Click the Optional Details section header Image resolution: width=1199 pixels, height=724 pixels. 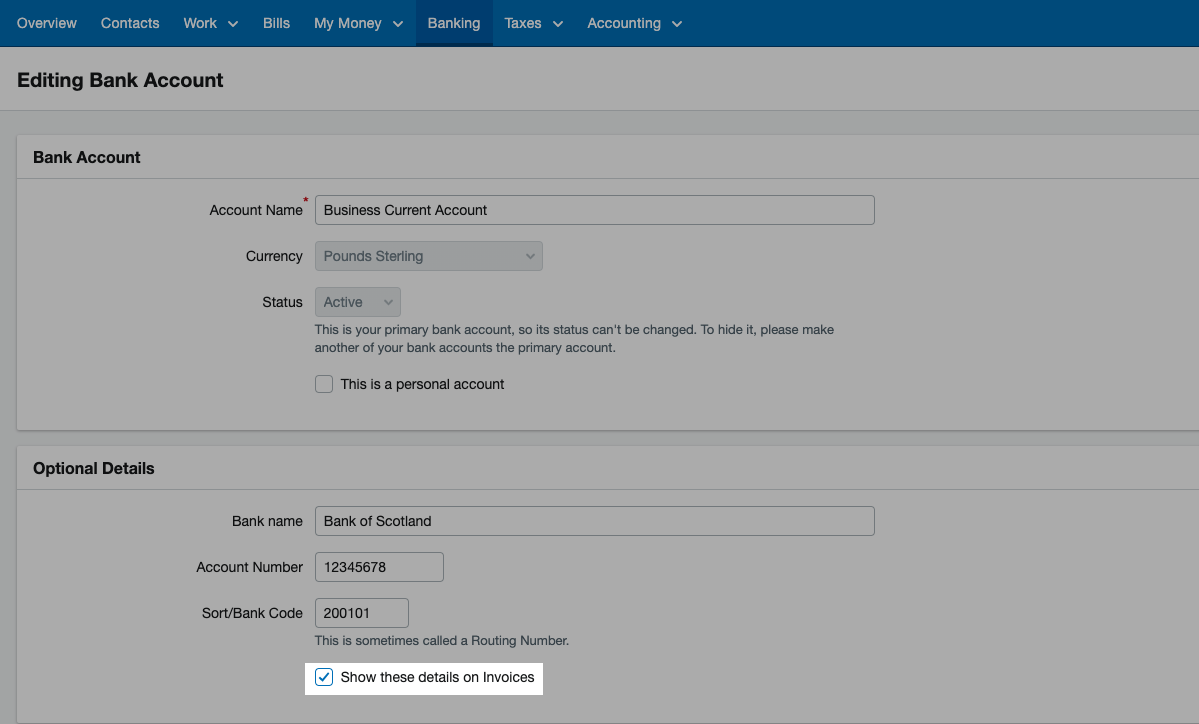93,468
